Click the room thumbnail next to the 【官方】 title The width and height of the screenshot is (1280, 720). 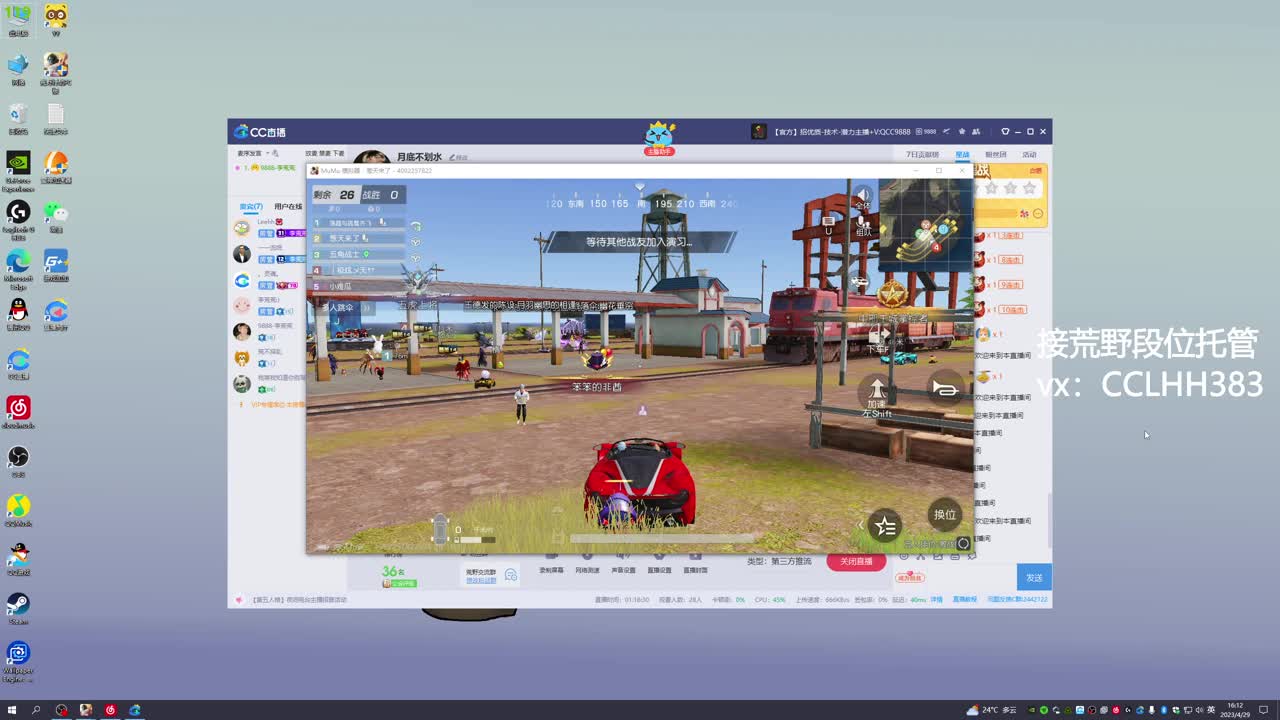click(759, 131)
